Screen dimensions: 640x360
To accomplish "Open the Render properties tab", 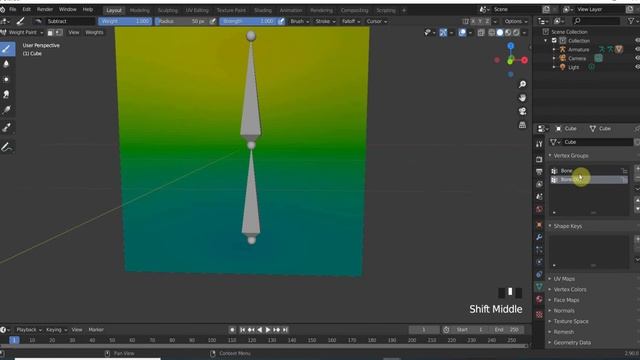I will tap(539, 159).
